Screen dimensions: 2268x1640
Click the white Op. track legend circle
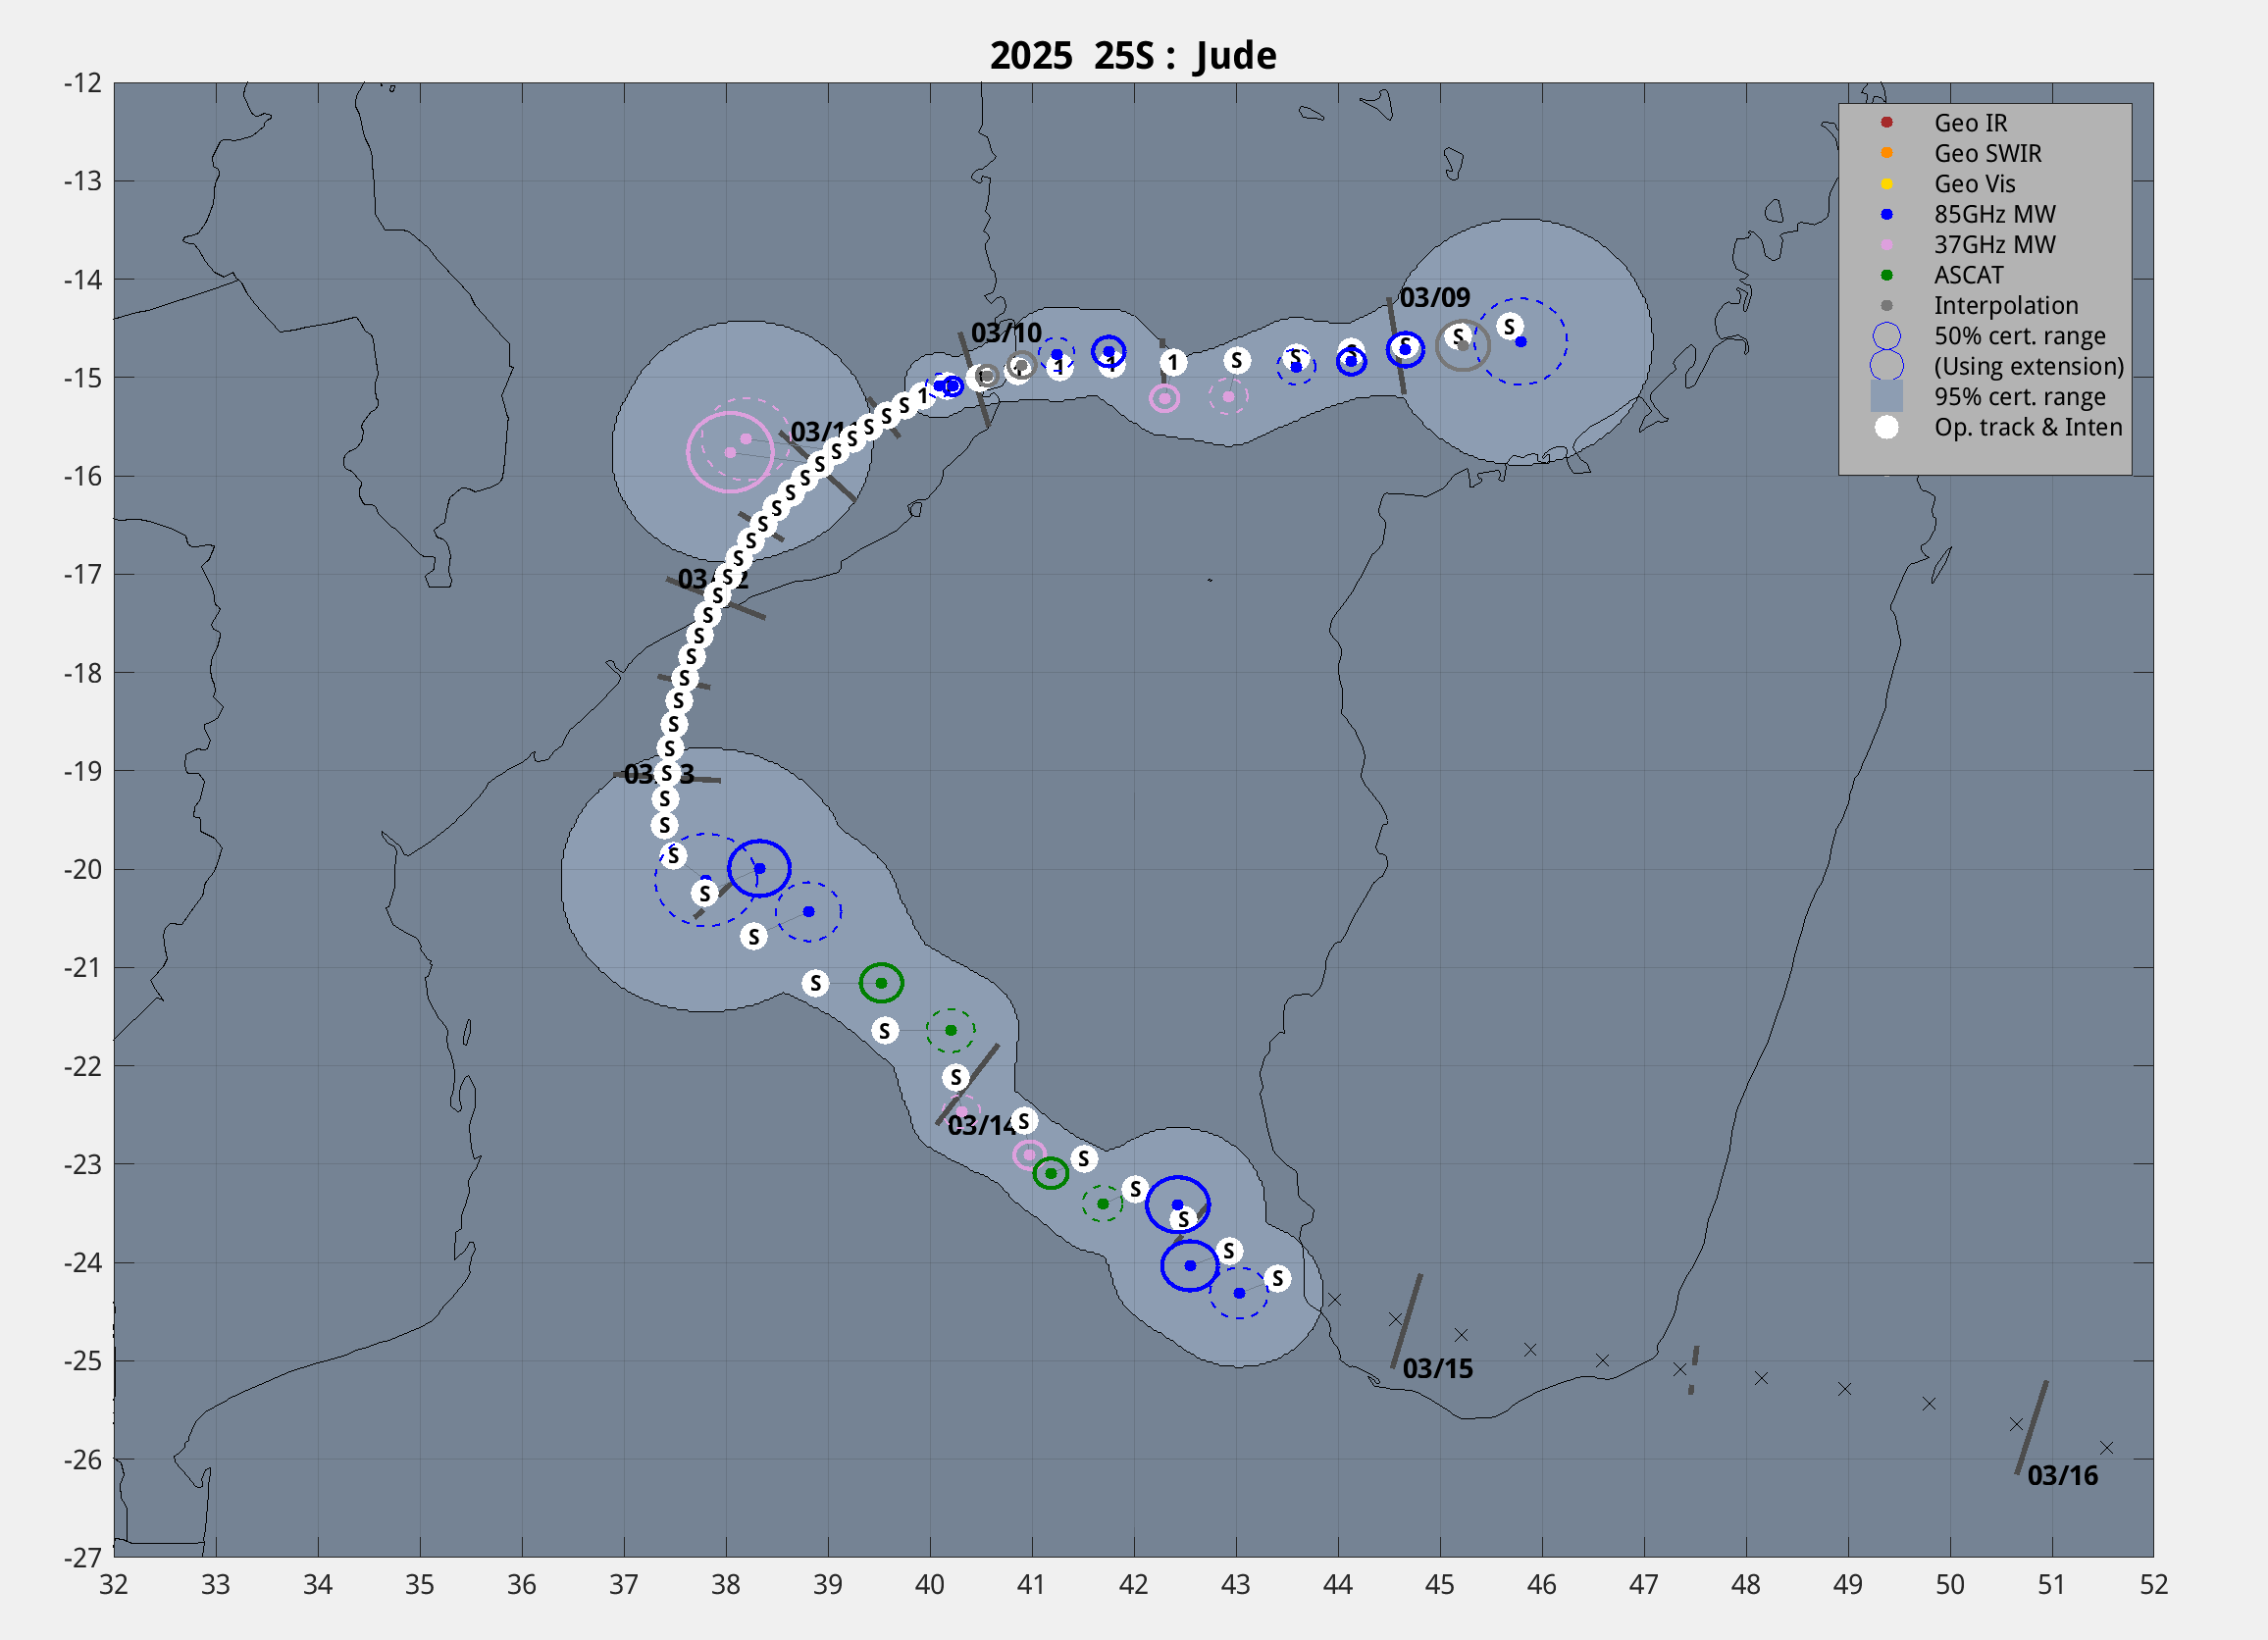pyautogui.click(x=1886, y=427)
